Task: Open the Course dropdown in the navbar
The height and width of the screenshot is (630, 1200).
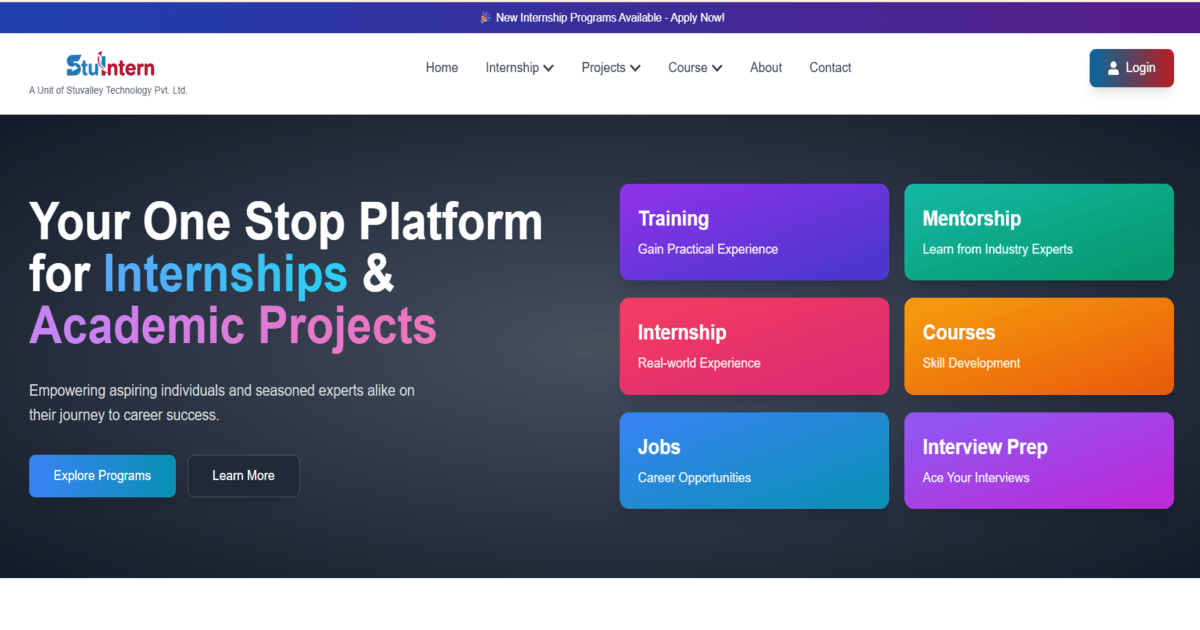Action: [694, 67]
